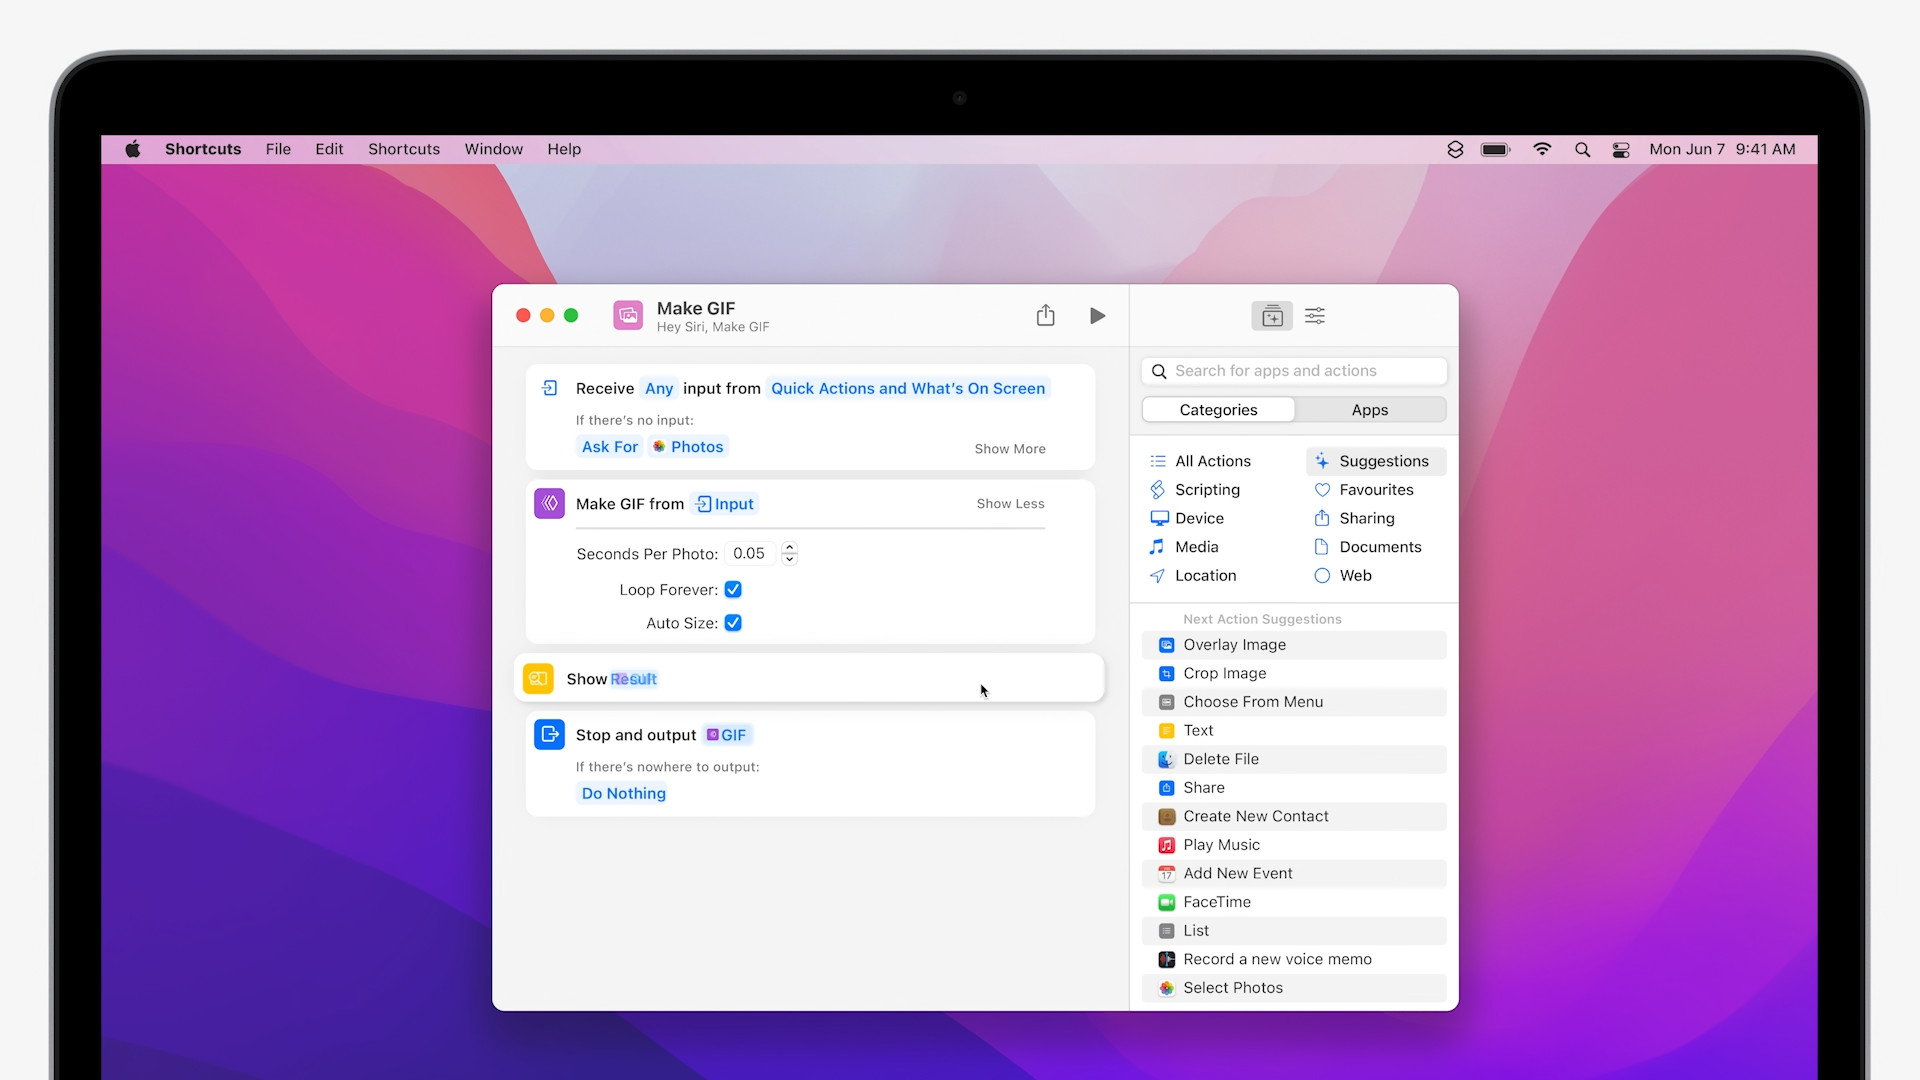Select the shortcut details settings icon
The height and width of the screenshot is (1080, 1920).
pyautogui.click(x=1315, y=315)
